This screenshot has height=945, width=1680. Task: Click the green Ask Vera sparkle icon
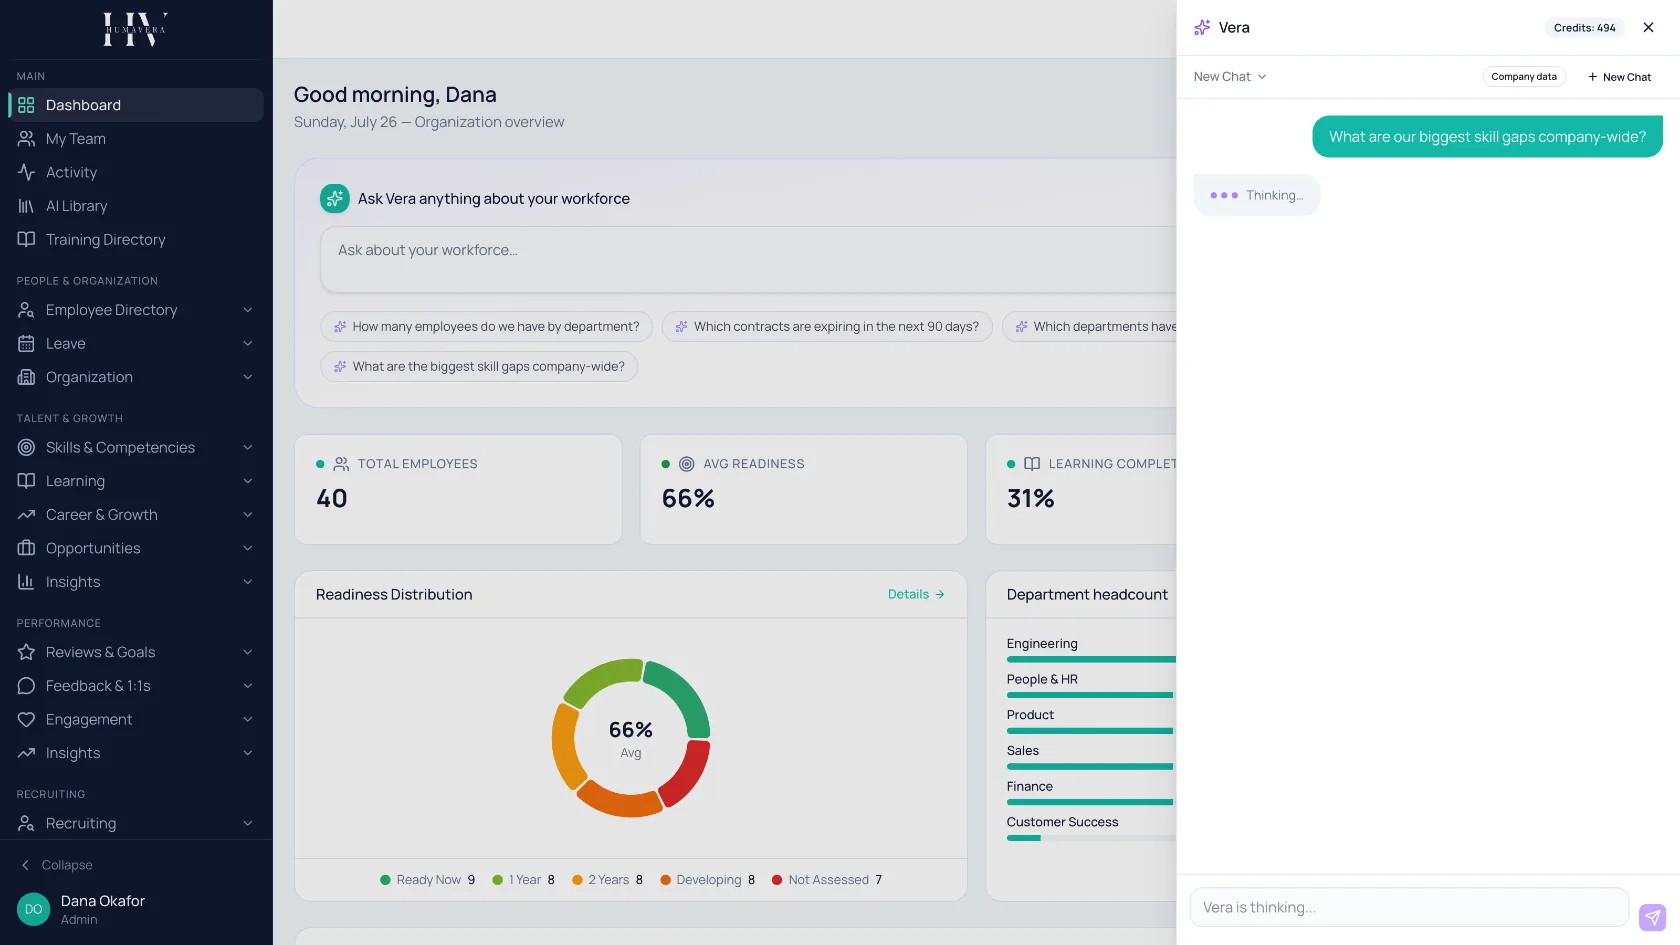335,198
